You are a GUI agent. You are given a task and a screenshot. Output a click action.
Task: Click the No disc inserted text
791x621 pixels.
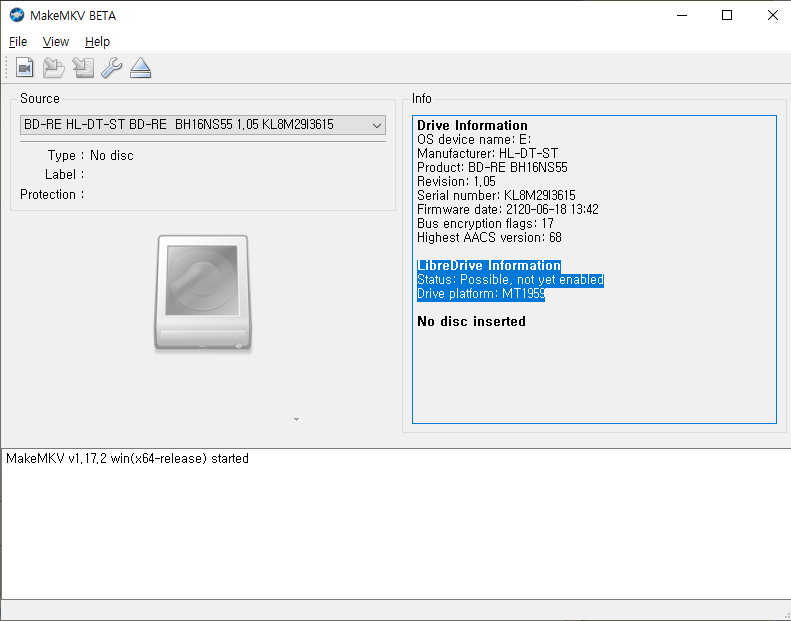471,321
